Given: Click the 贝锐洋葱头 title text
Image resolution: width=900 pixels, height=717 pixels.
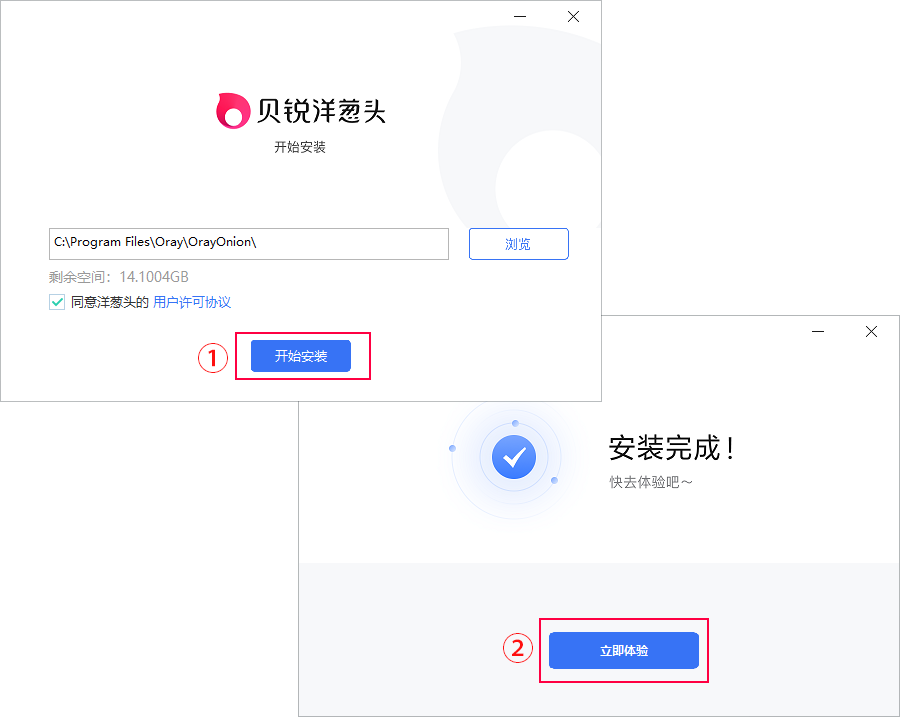Looking at the screenshot, I should click(321, 111).
